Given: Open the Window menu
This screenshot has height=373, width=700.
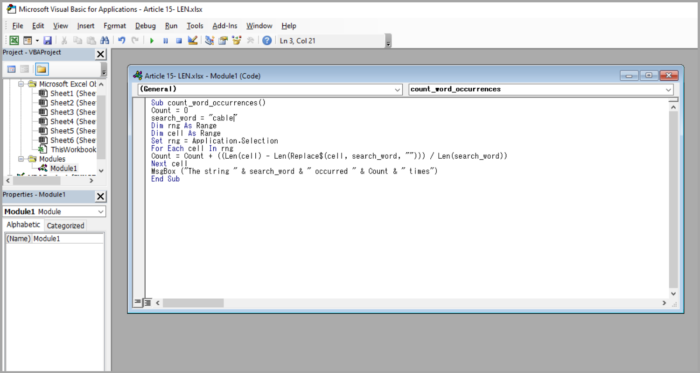Looking at the screenshot, I should (x=259, y=26).
